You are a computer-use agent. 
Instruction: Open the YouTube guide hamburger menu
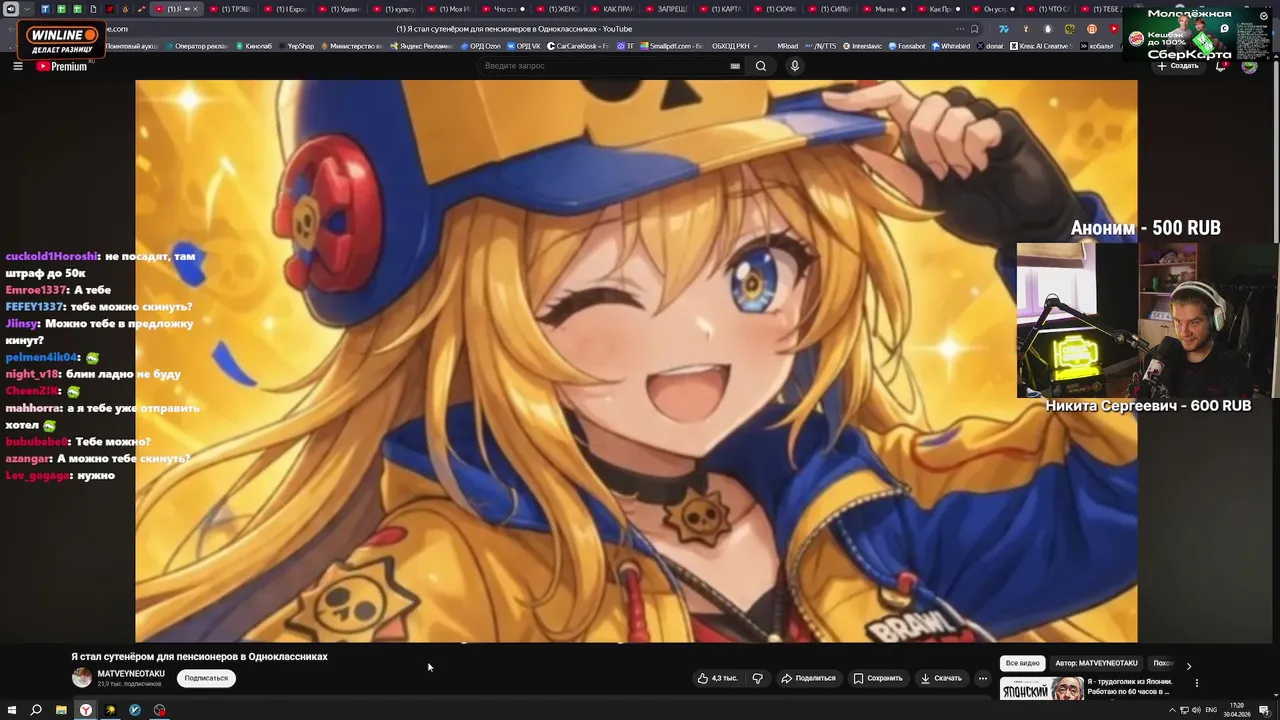(17, 66)
